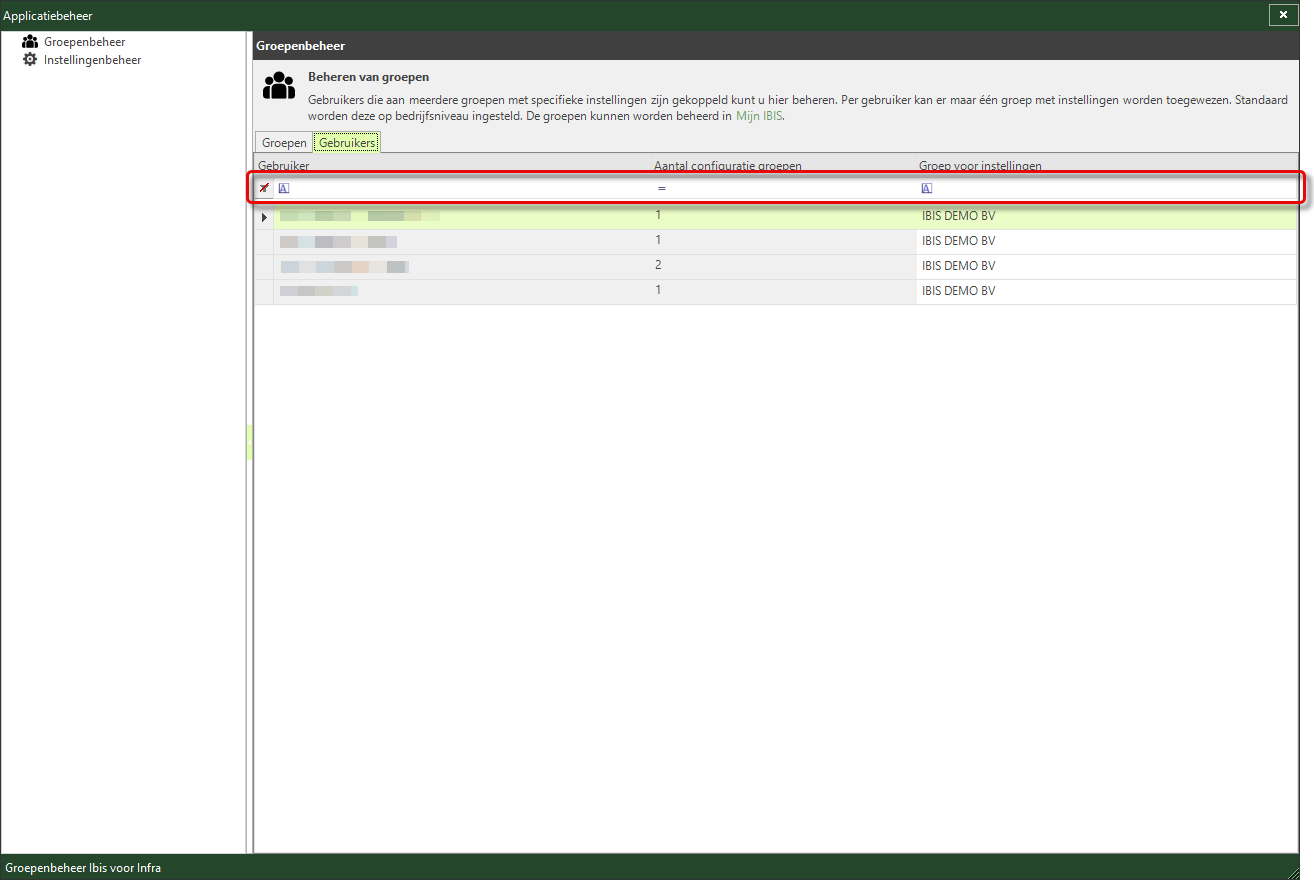Click the Groepenbeheer panel title bar
Viewport: 1314px width, 880px height.
776,46
